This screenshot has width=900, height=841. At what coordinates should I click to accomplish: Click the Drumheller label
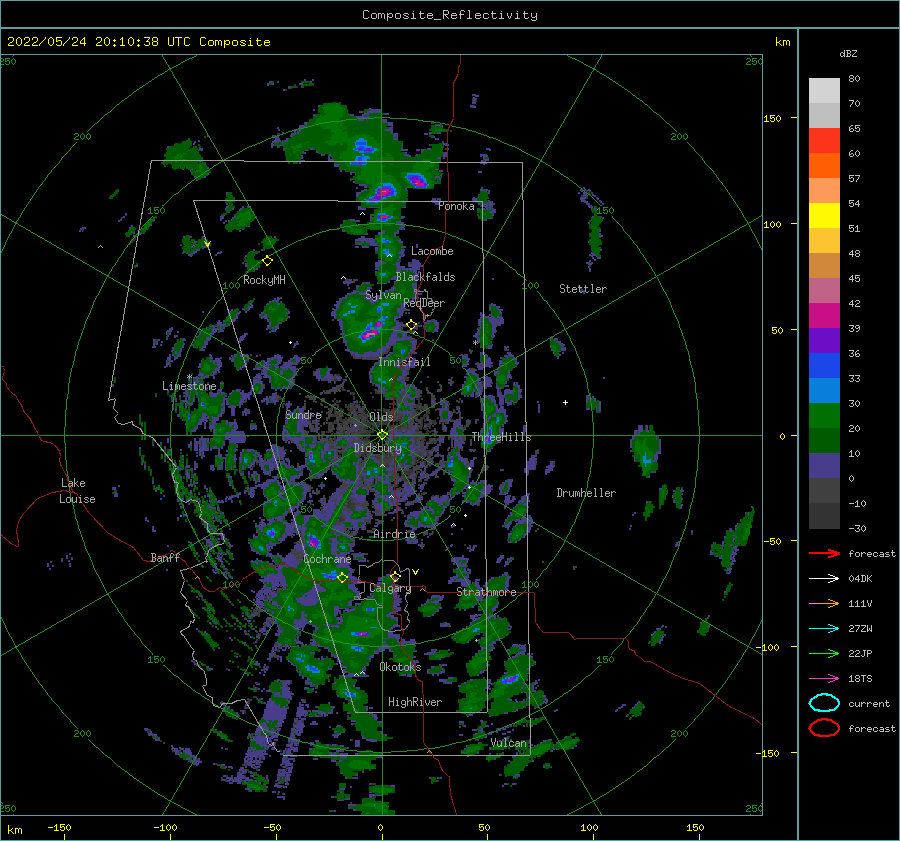coord(586,493)
